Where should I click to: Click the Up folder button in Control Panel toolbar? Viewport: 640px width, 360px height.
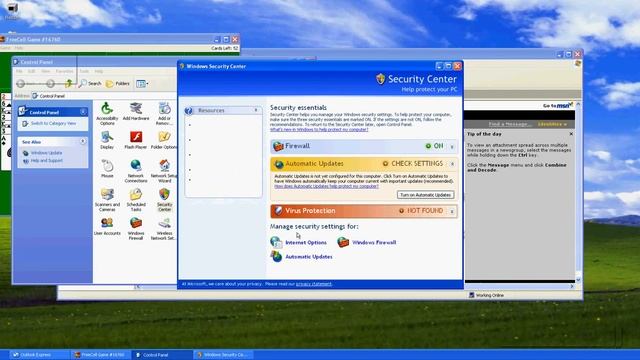click(69, 83)
